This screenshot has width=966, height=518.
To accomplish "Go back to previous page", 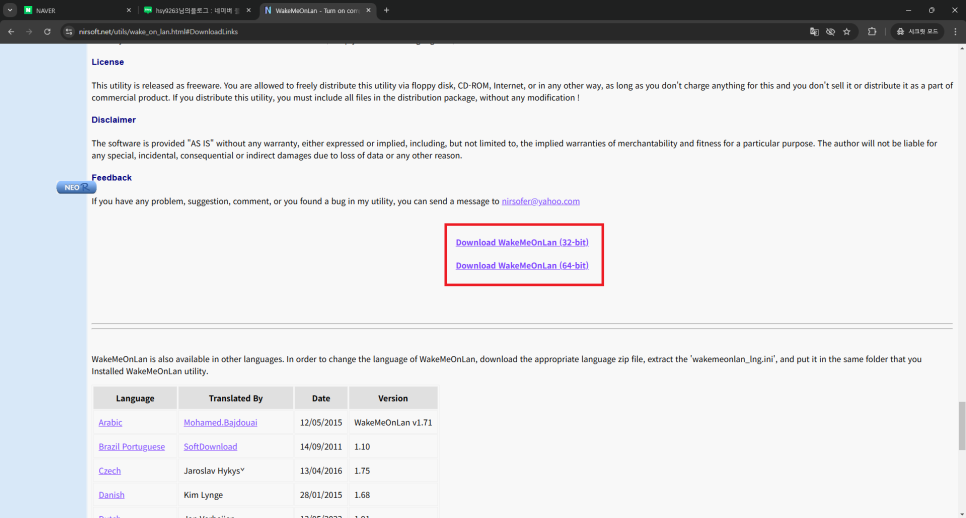I will click(x=11, y=31).
